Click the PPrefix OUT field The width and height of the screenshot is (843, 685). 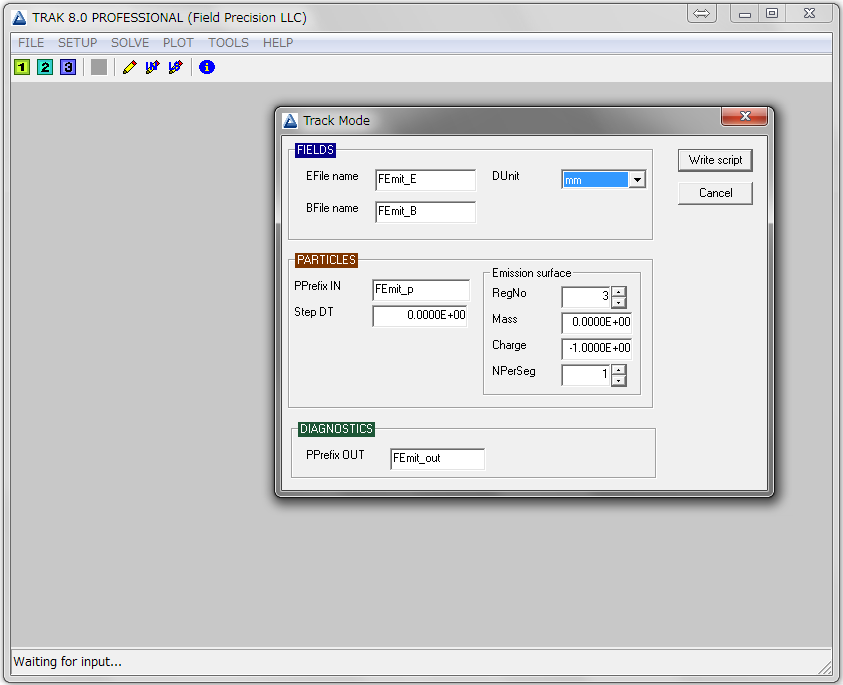pyautogui.click(x=437, y=459)
